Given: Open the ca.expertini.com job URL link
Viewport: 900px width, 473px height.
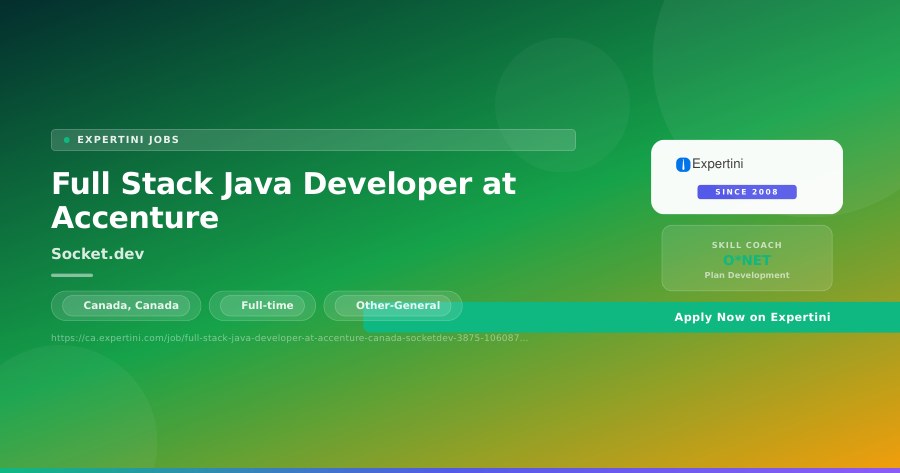Looking at the screenshot, I should (289, 338).
